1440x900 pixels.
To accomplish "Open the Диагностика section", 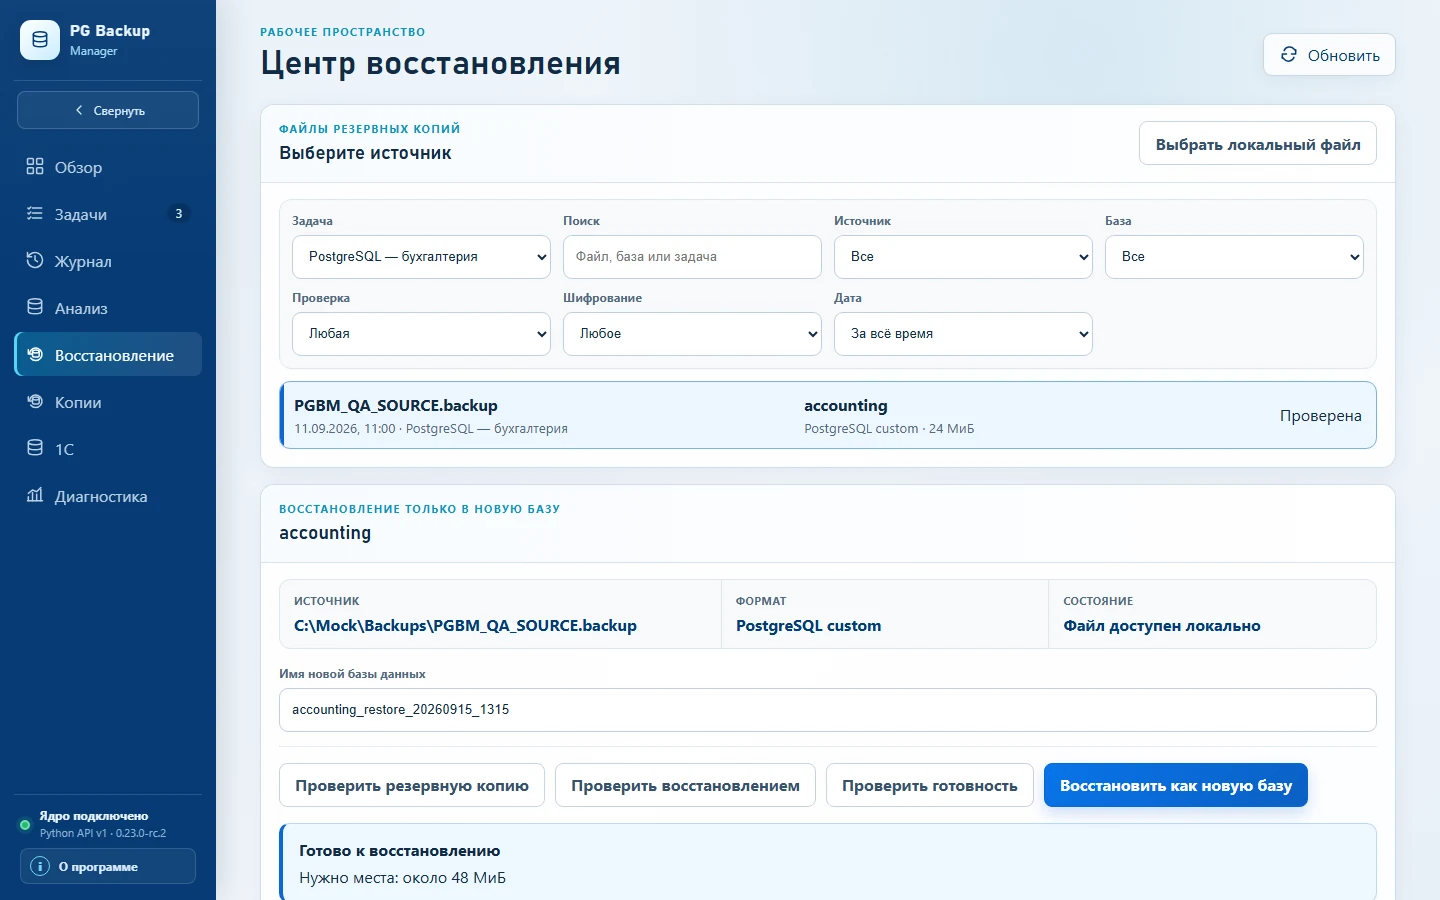I will [x=108, y=496].
